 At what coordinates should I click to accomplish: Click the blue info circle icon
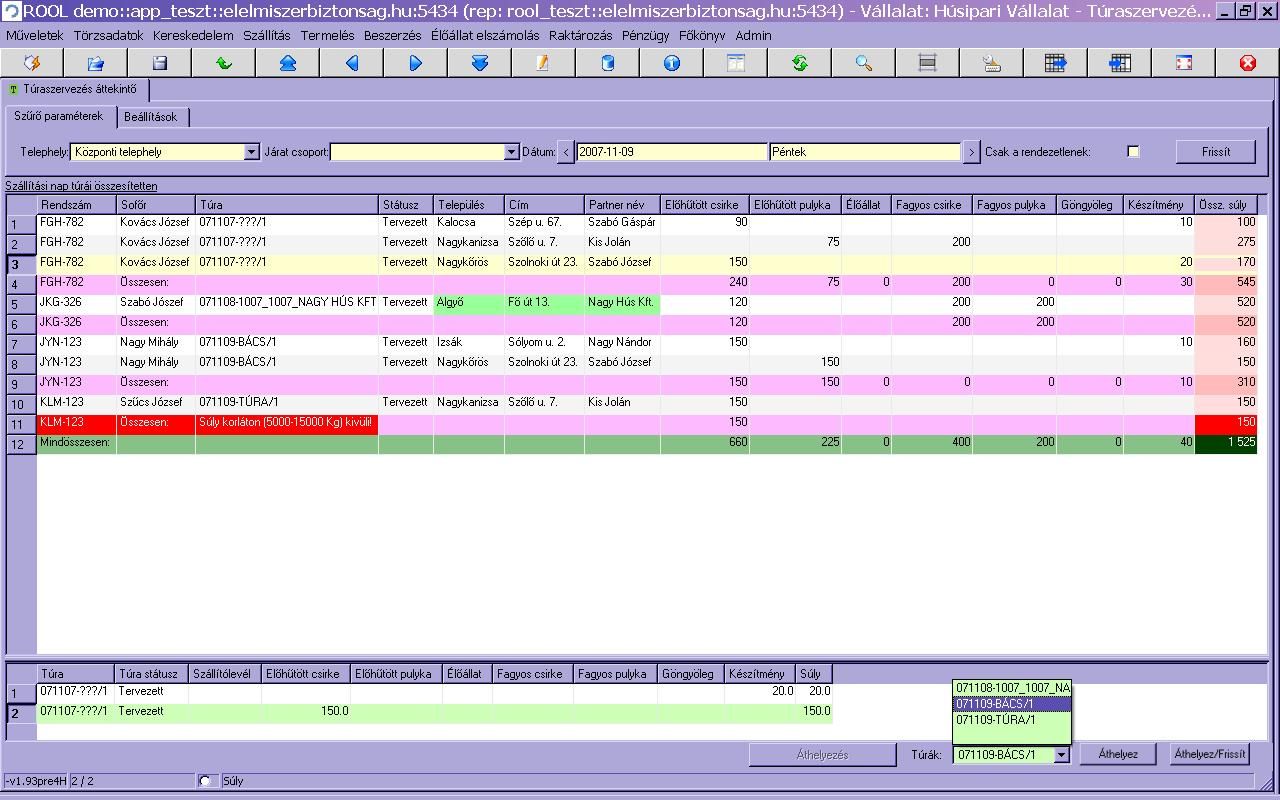click(672, 63)
